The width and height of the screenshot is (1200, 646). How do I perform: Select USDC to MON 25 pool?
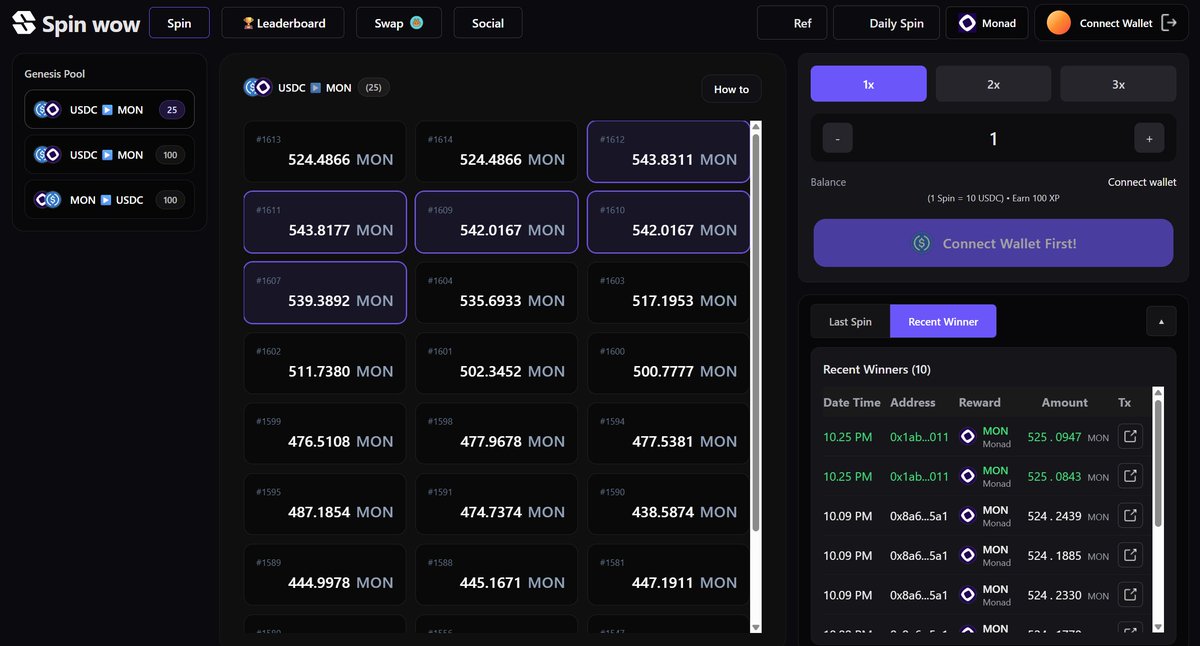tap(109, 110)
